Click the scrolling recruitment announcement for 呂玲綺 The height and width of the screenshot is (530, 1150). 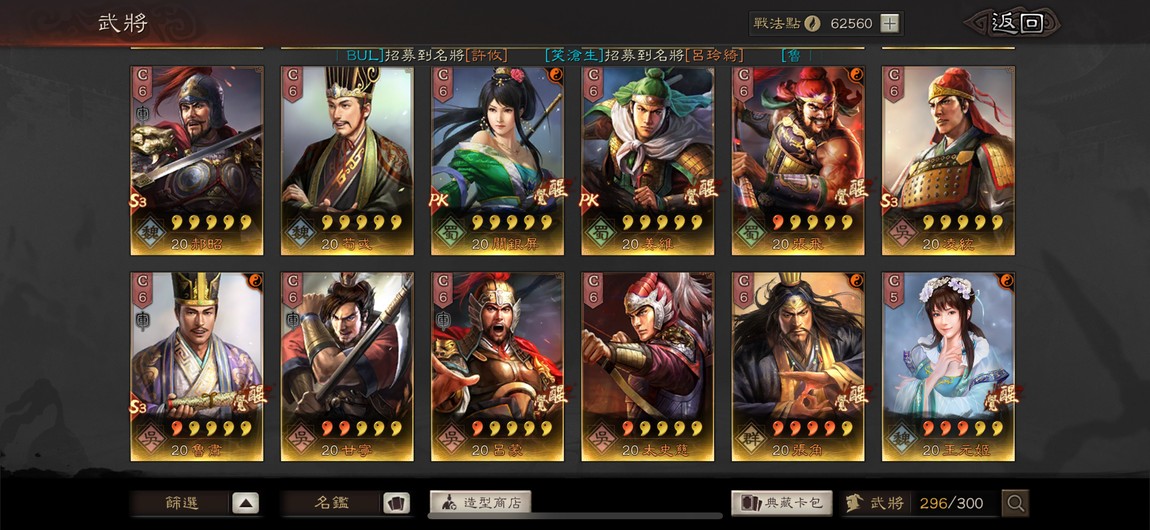(645, 56)
